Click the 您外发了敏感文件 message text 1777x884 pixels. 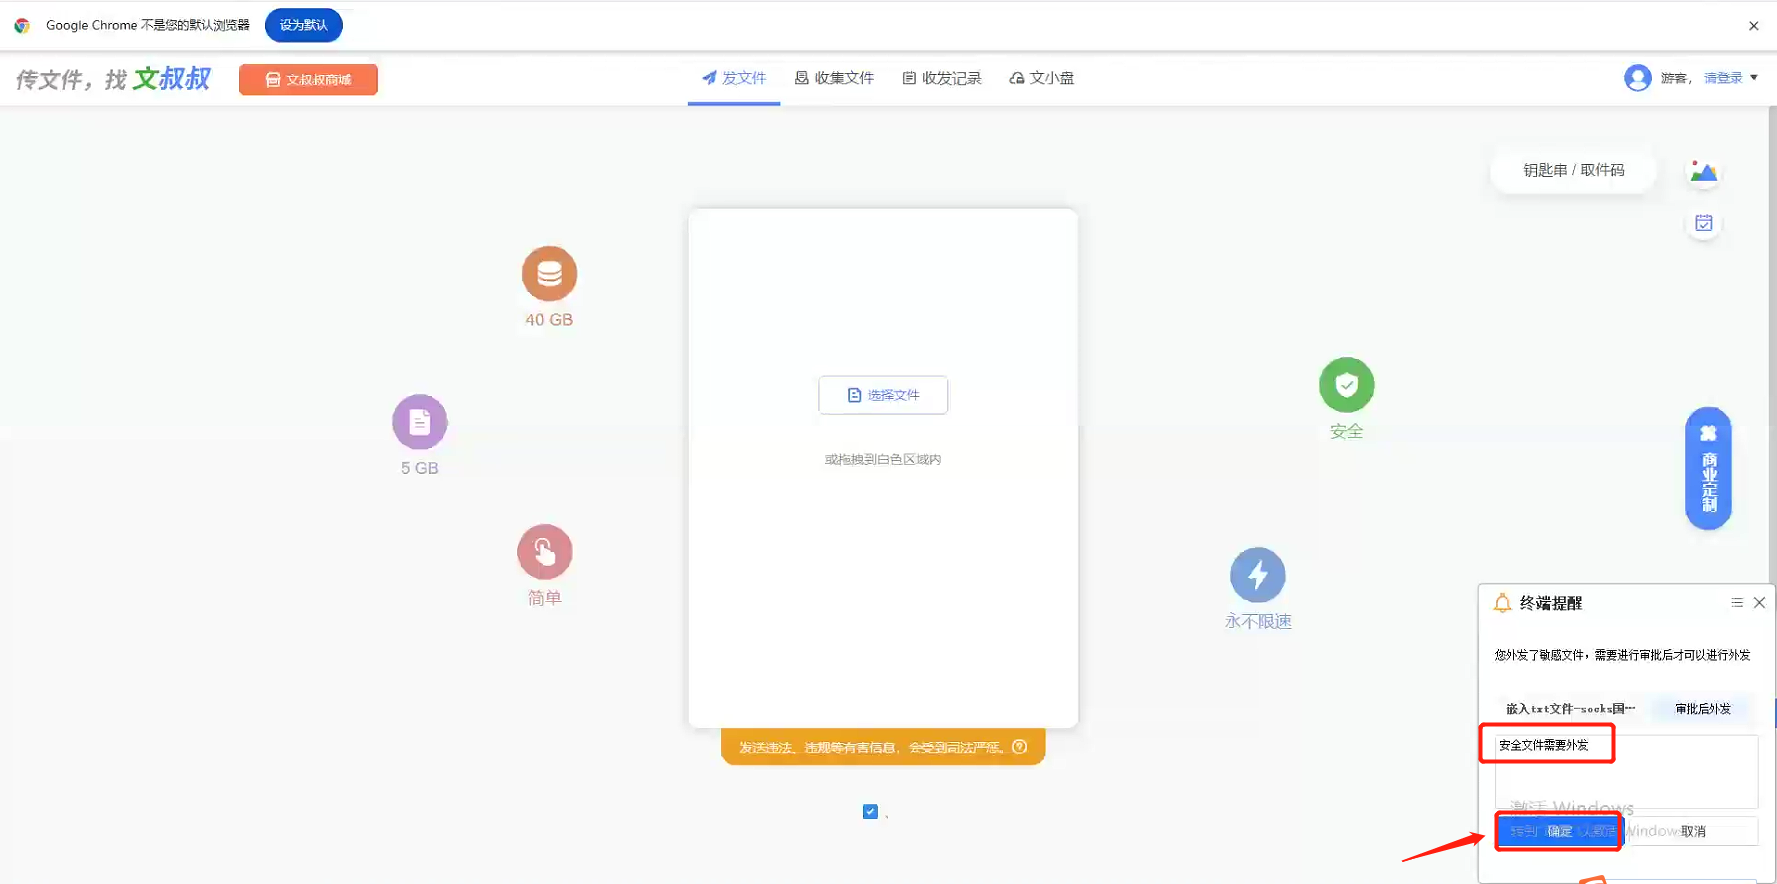coord(1622,655)
